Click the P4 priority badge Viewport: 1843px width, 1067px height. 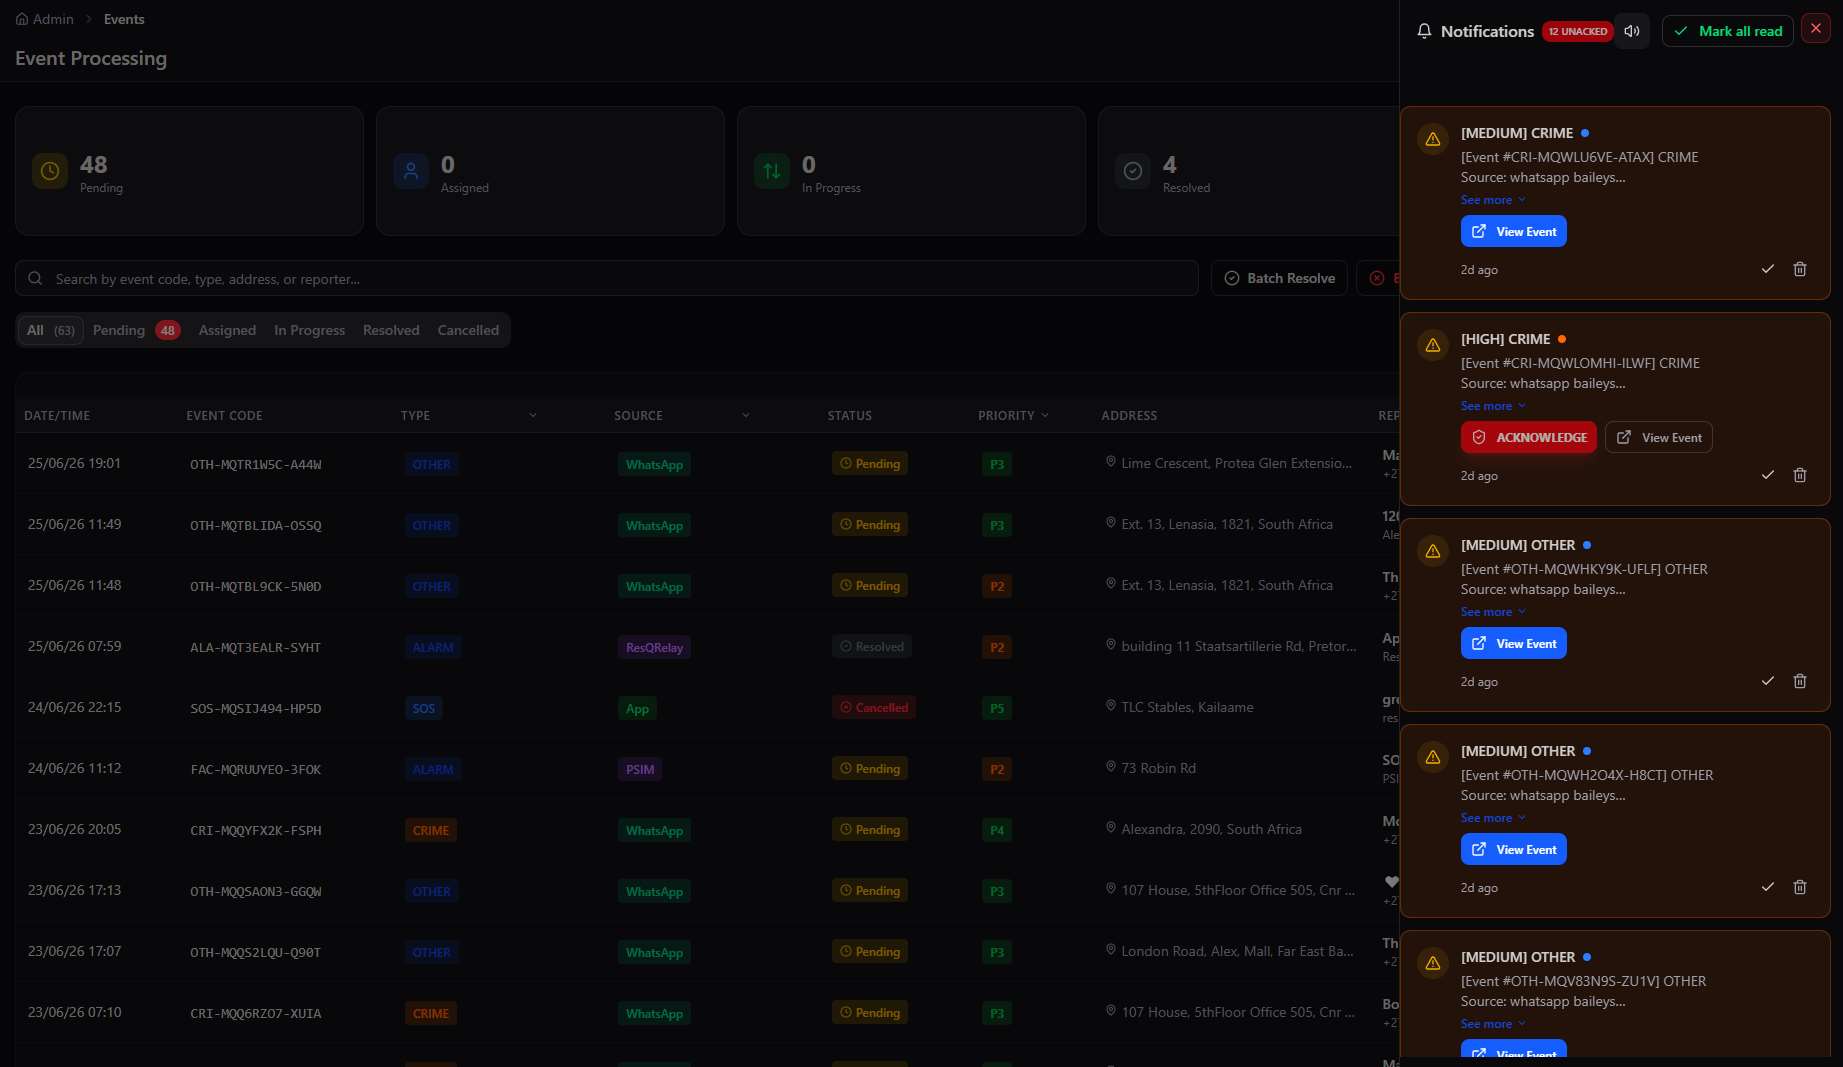click(x=997, y=830)
